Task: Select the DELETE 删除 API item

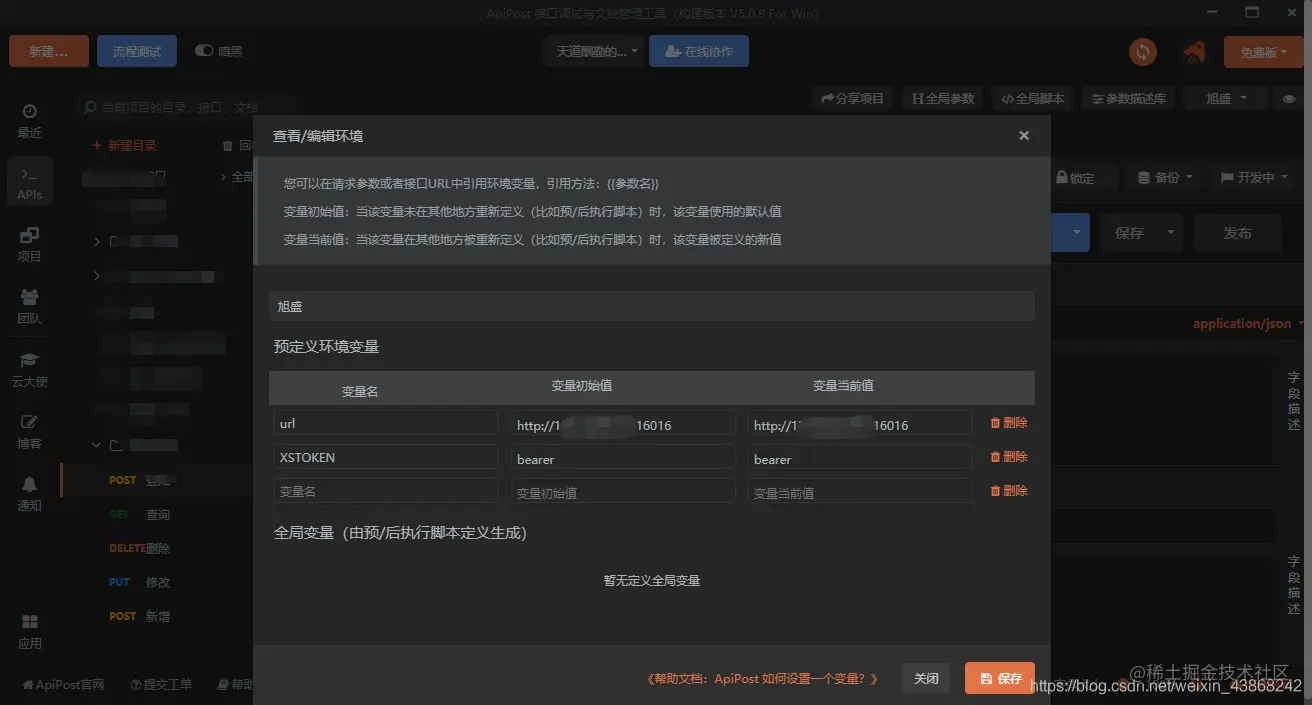Action: (x=140, y=548)
